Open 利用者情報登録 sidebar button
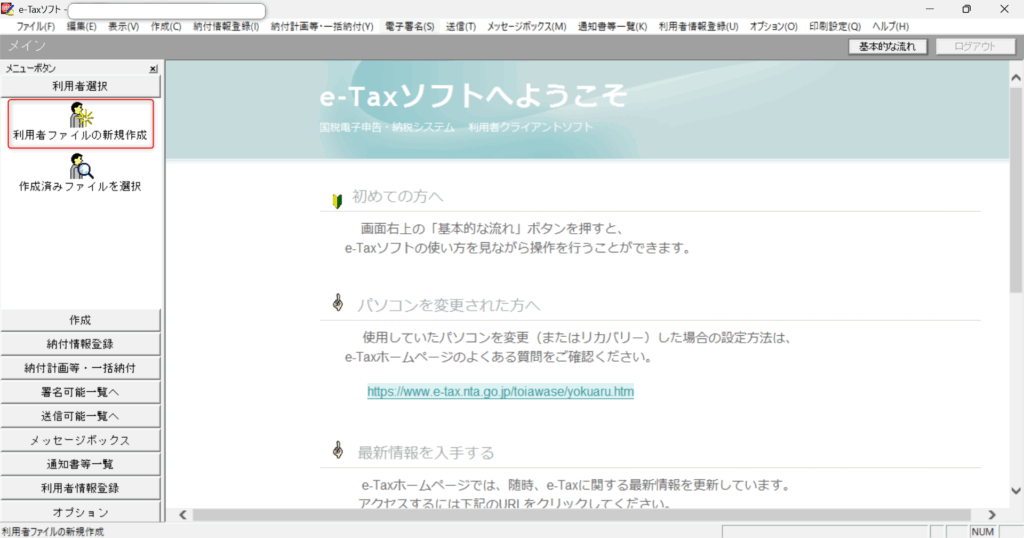The width and height of the screenshot is (1024, 538). pyautogui.click(x=80, y=488)
